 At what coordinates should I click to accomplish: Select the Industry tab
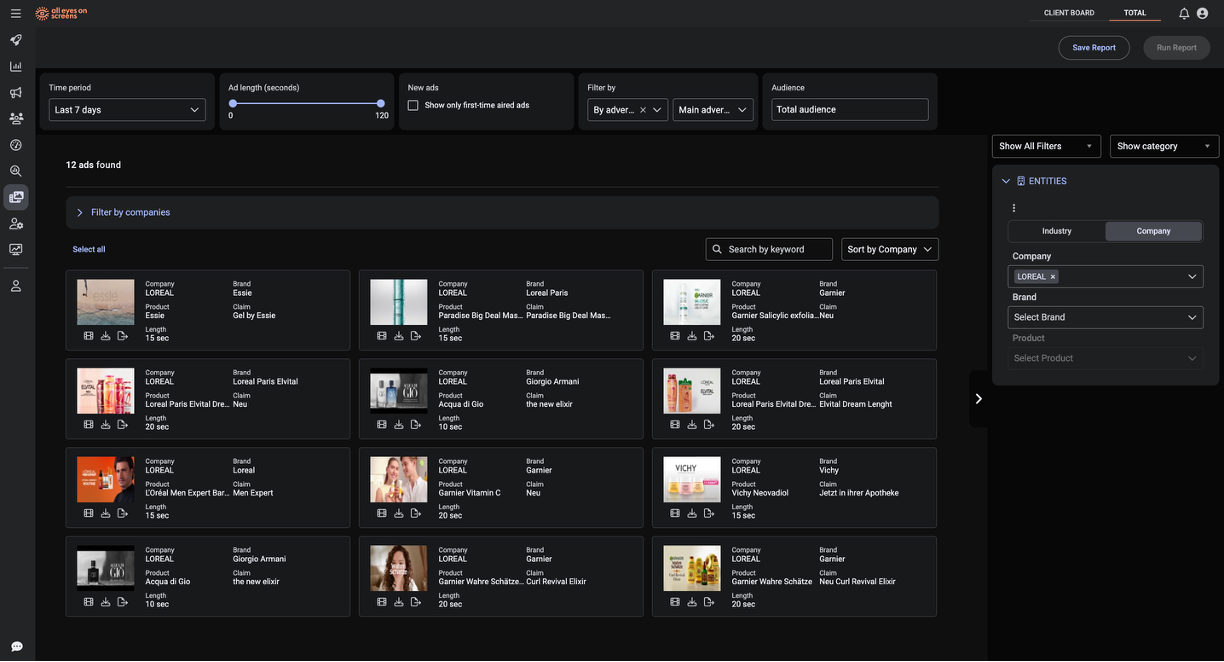[1057, 231]
